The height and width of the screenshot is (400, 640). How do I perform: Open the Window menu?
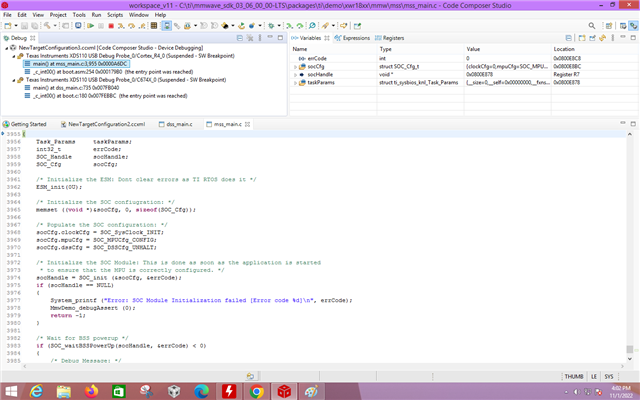point(139,15)
